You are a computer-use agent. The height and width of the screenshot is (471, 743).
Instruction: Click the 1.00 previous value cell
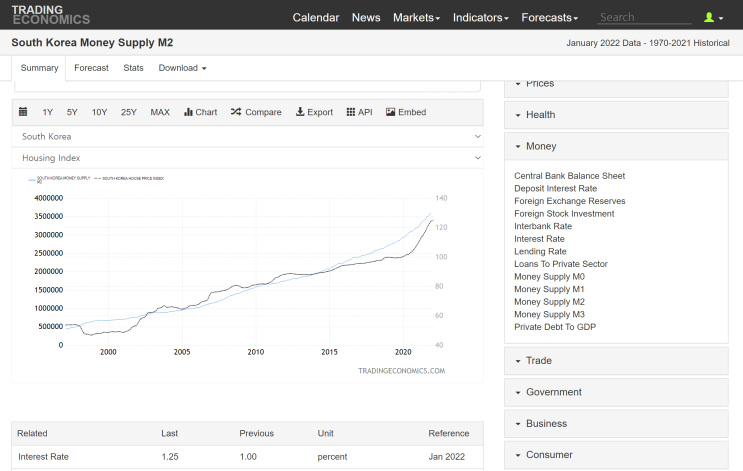[x=248, y=457]
